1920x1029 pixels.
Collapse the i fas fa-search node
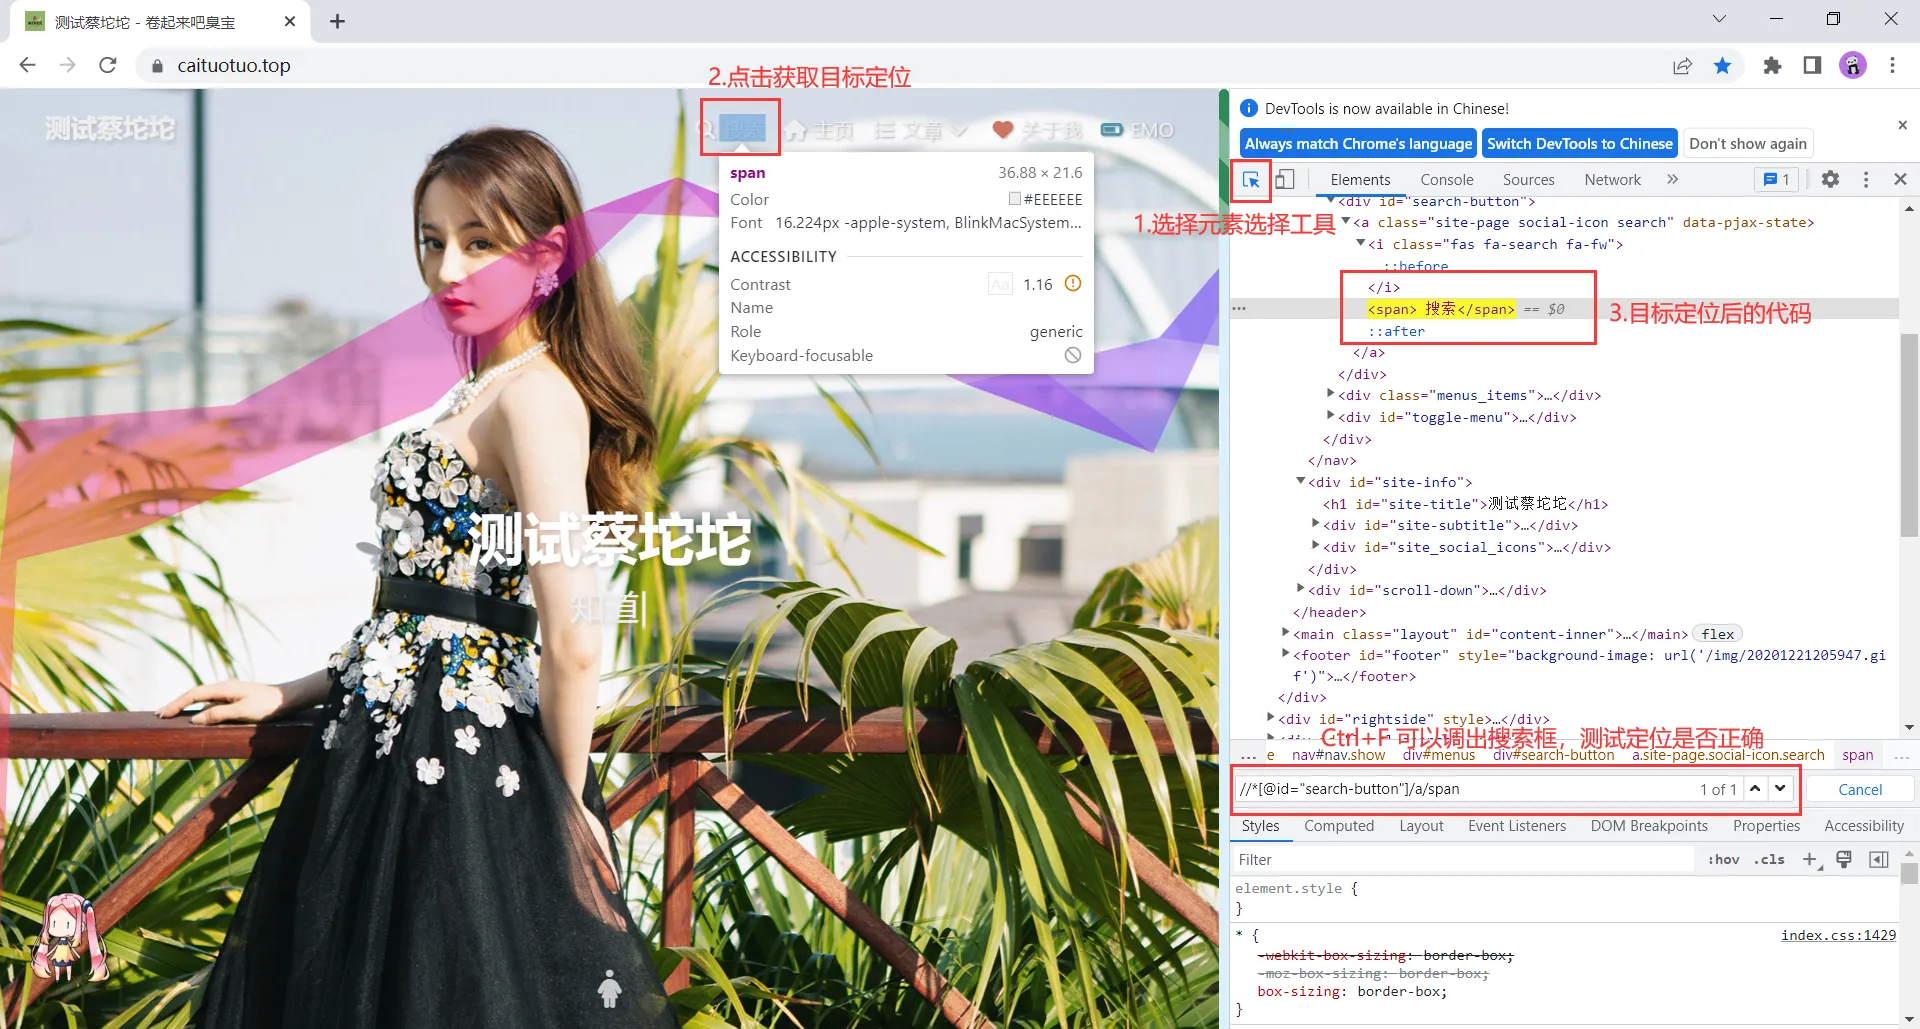tap(1361, 243)
